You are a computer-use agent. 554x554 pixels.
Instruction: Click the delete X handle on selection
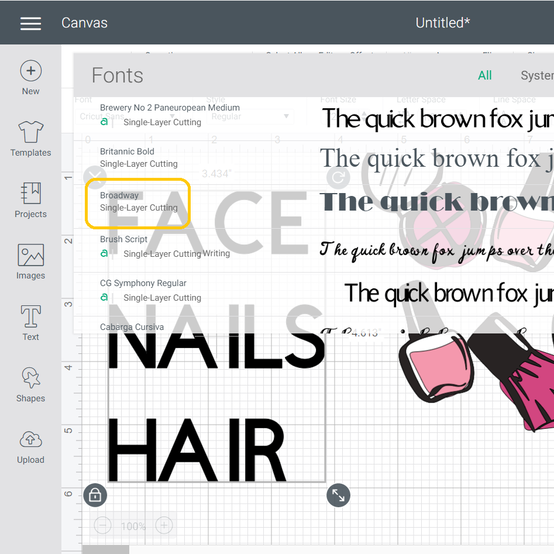pyautogui.click(x=95, y=177)
